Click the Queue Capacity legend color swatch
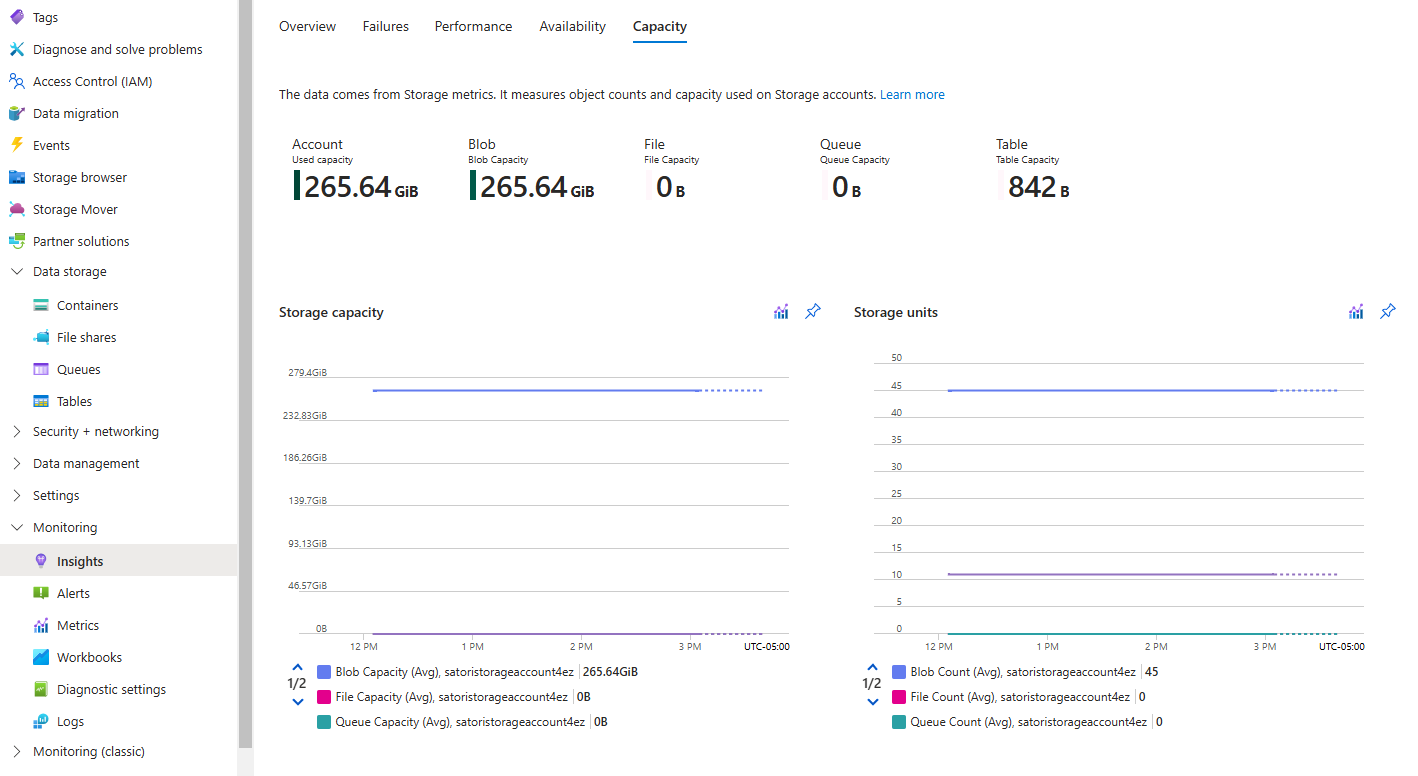This screenshot has height=776, width=1418. click(323, 722)
